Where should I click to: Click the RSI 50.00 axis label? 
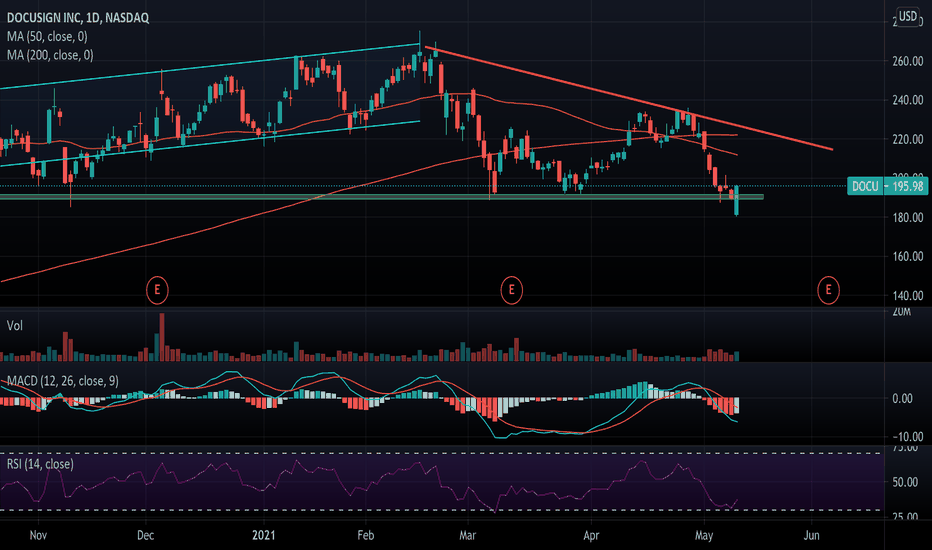click(905, 482)
